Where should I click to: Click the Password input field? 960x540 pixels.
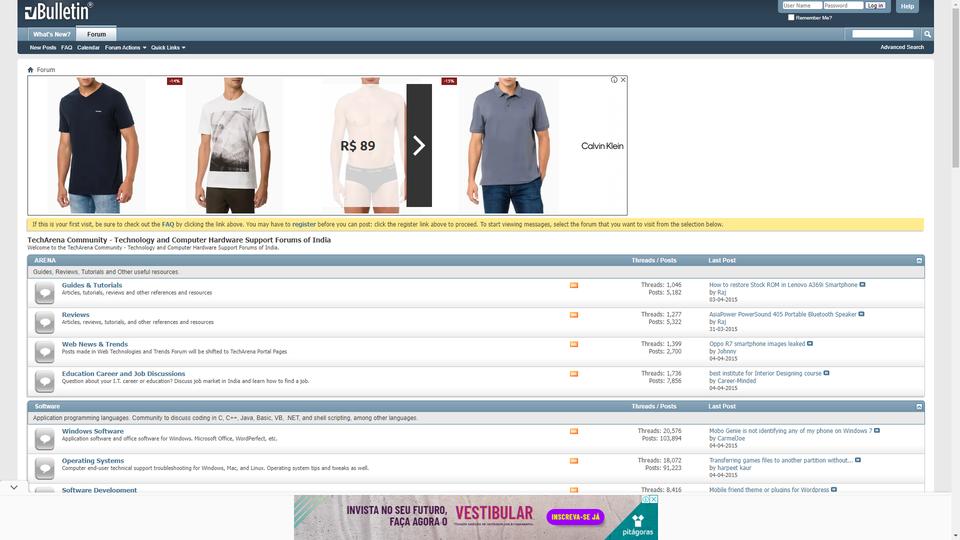click(x=843, y=6)
